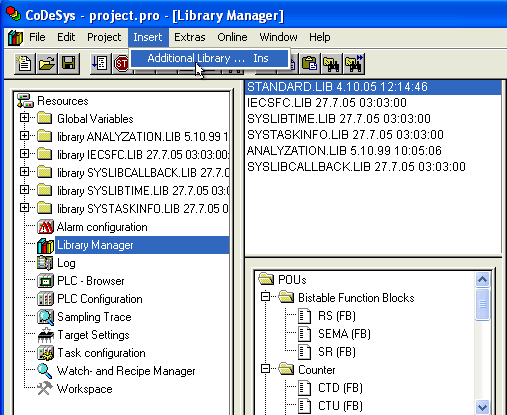Expand library SYSTASKINFO.LIB node
This screenshot has width=507, height=415.
pos(24,208)
